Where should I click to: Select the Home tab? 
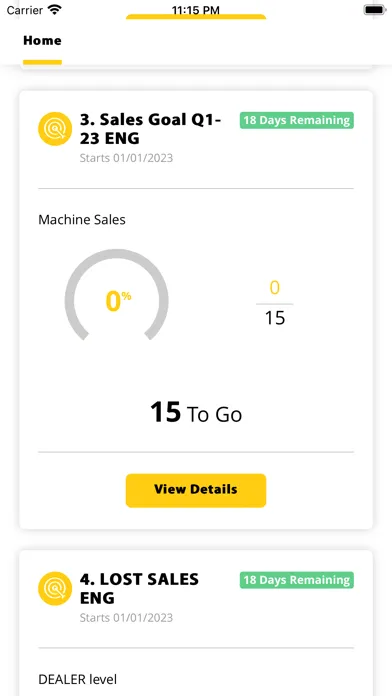point(42,41)
